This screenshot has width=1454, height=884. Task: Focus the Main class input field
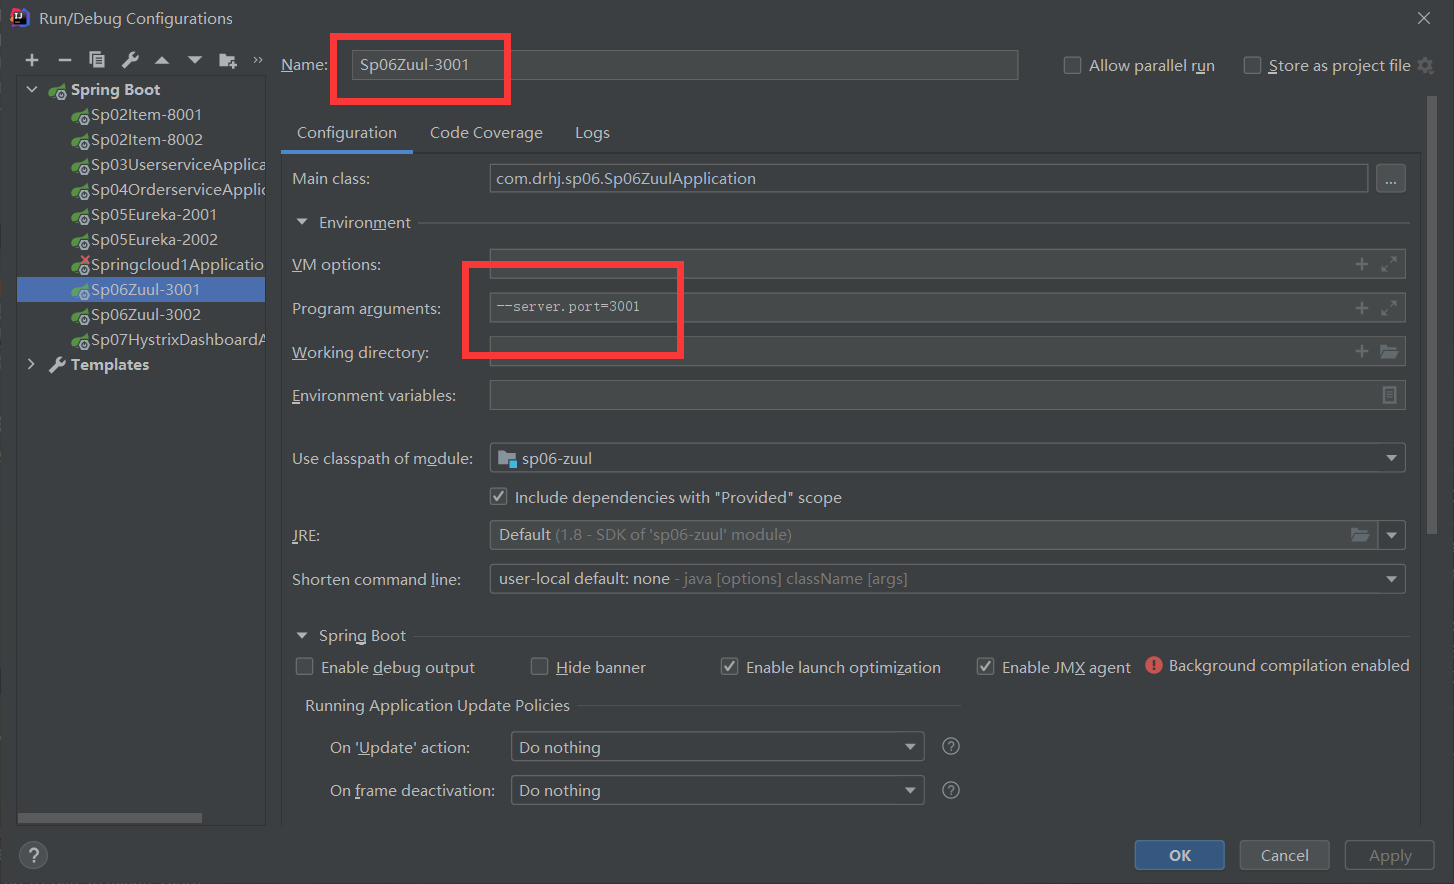929,178
